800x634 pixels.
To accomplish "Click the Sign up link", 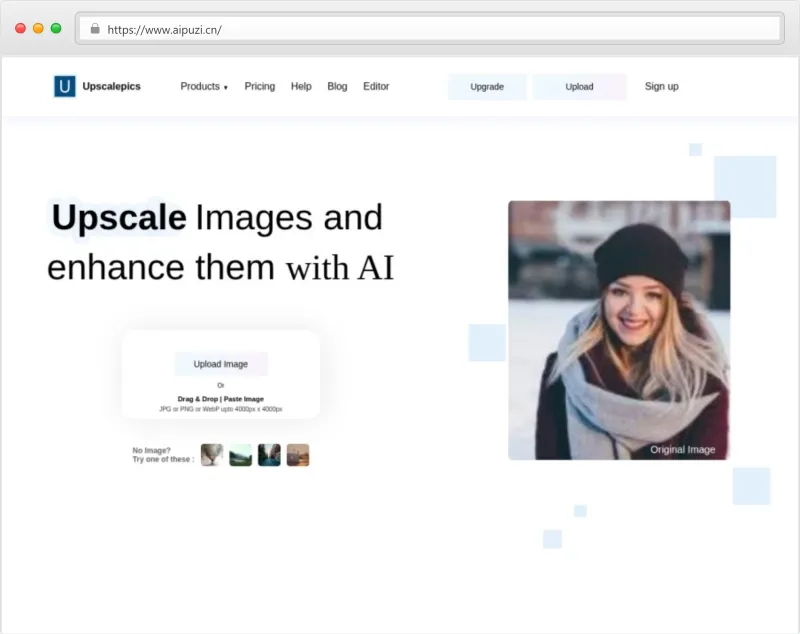I will click(661, 87).
